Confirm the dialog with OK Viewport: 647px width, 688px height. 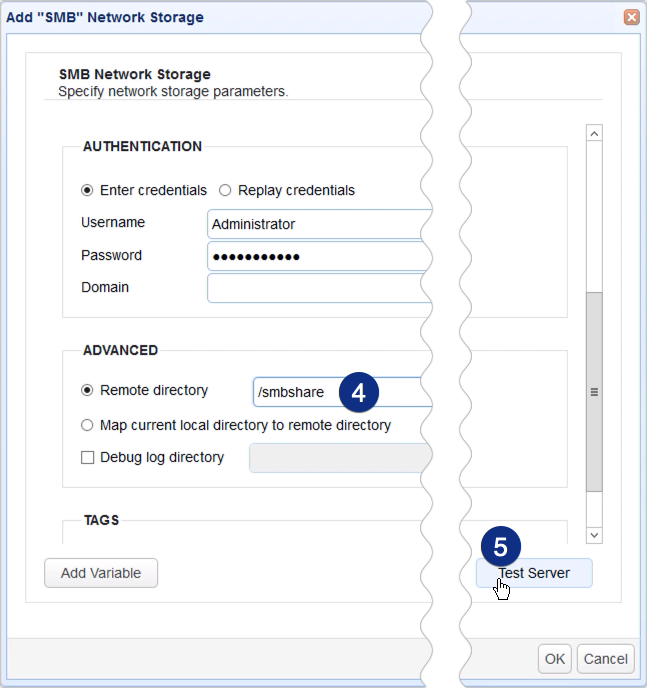555,659
